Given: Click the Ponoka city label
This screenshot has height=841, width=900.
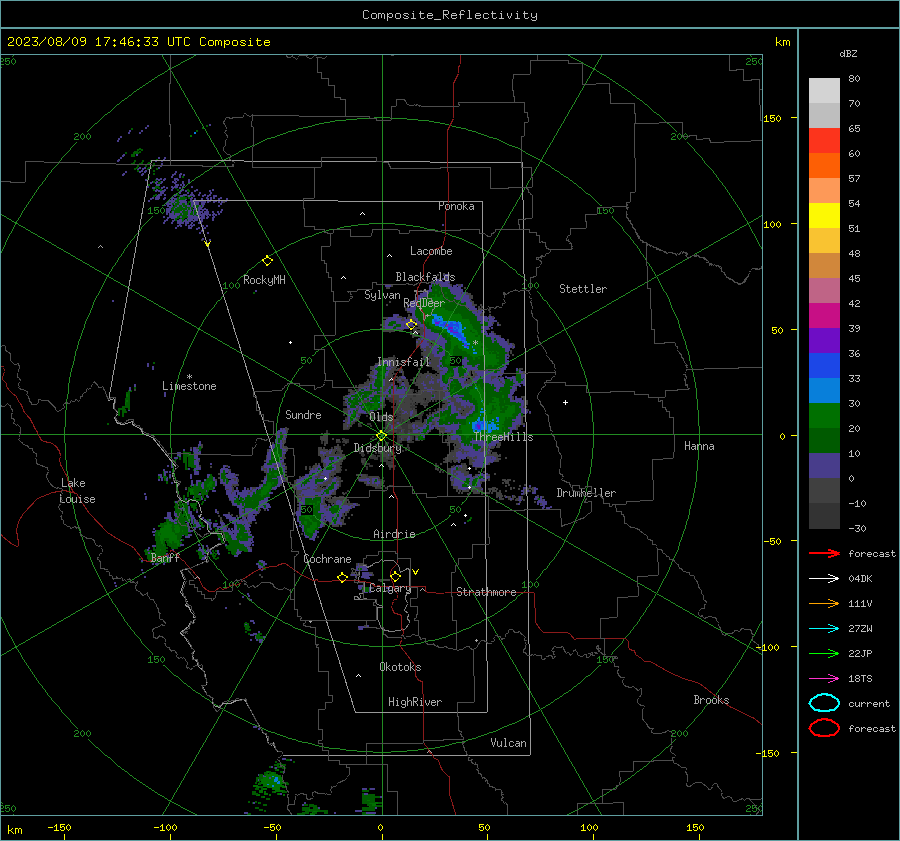Looking at the screenshot, I should coord(456,206).
